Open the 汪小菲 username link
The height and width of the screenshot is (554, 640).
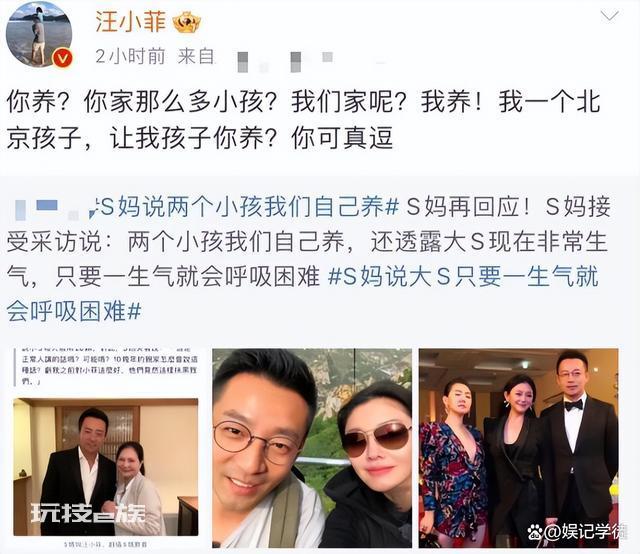[131, 22]
